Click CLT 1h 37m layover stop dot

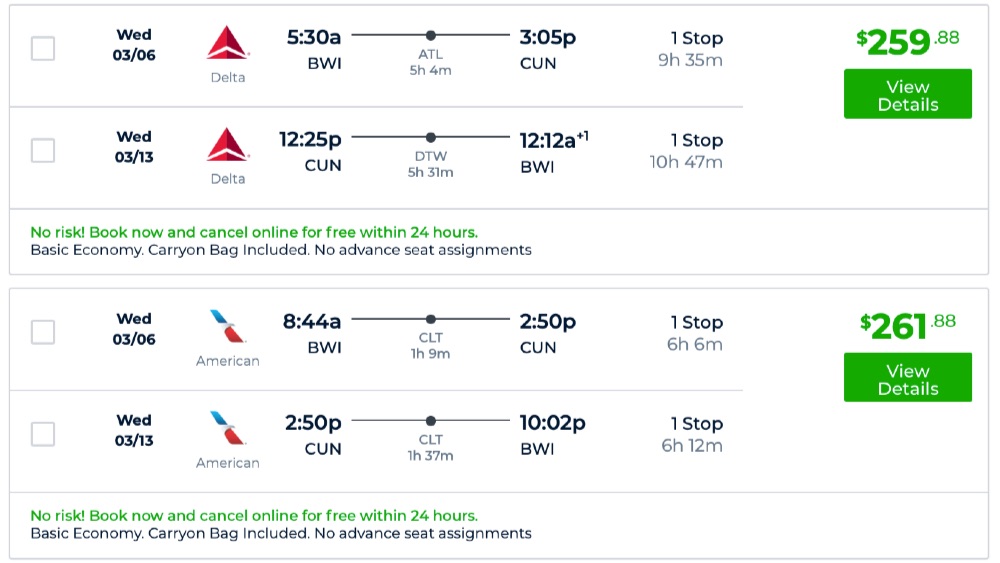point(431,421)
